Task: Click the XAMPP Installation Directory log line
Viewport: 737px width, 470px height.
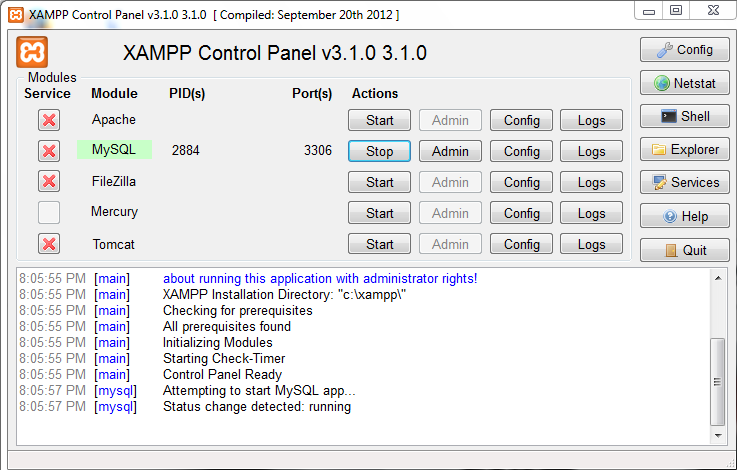Action: (284, 295)
